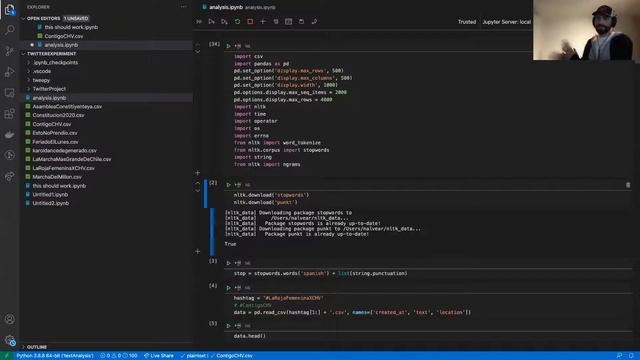640x360 pixels.
Task: Click Python 3.8.8 64-bit interpreter in status bar
Action: coord(55,356)
